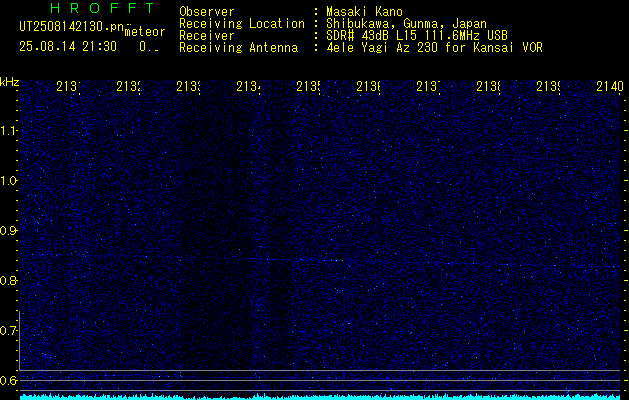Click the 2134 time marker

coord(248,87)
